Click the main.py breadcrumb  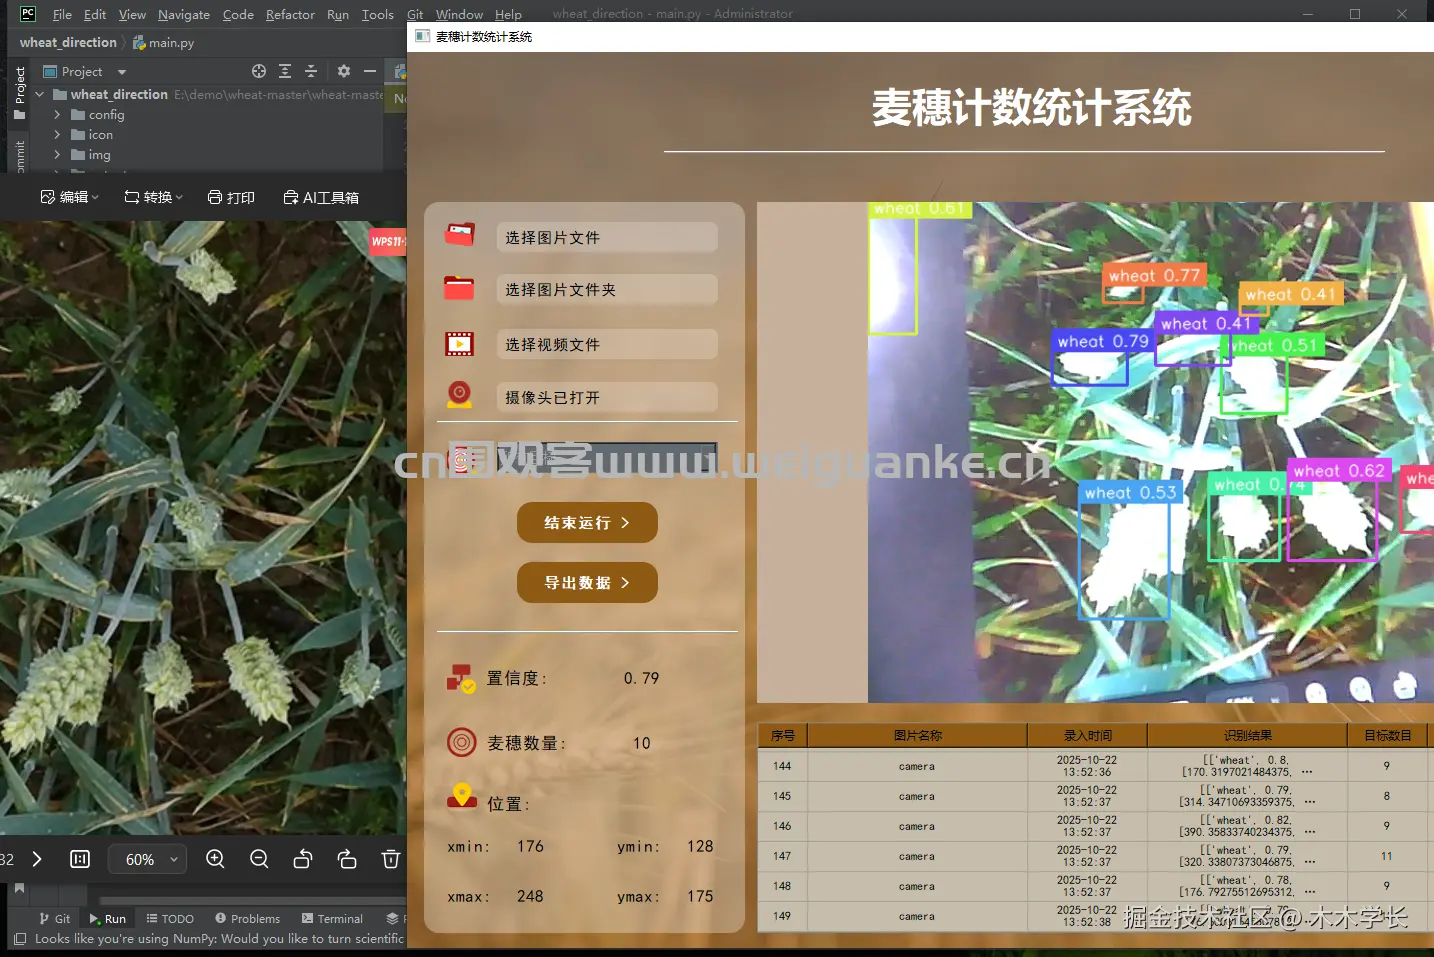click(163, 42)
